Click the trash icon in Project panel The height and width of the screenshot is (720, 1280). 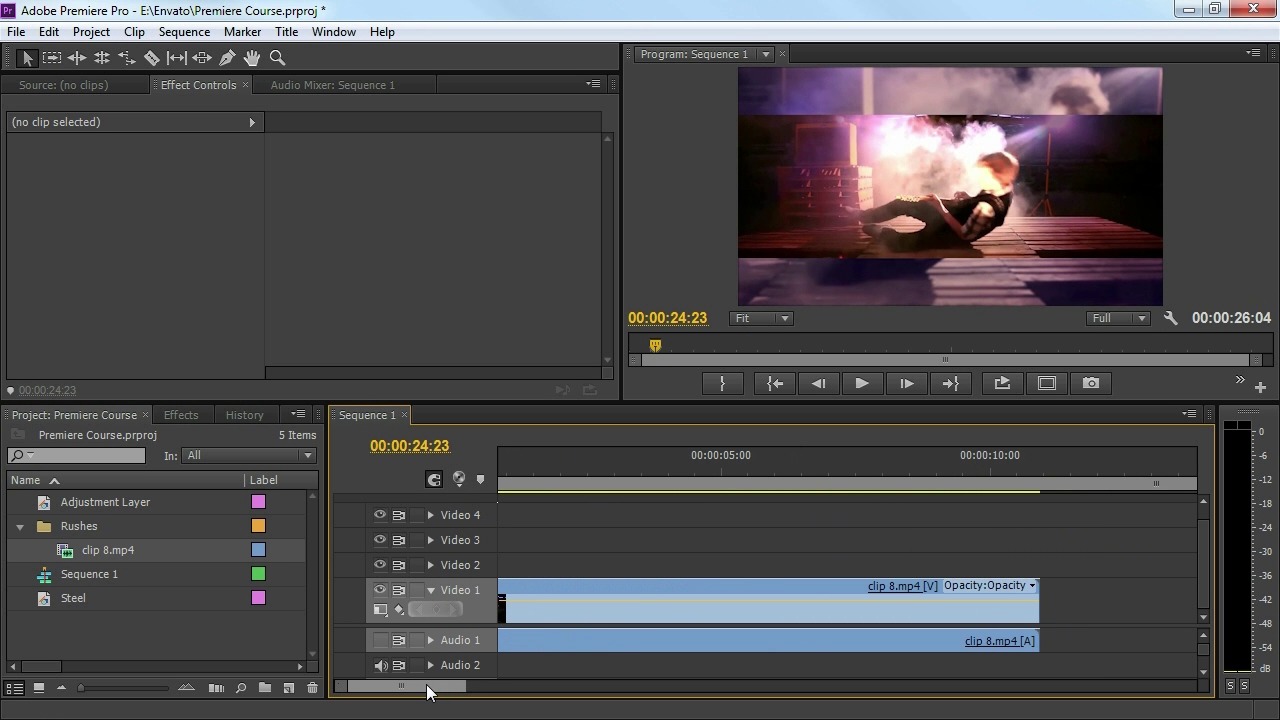pyautogui.click(x=312, y=688)
